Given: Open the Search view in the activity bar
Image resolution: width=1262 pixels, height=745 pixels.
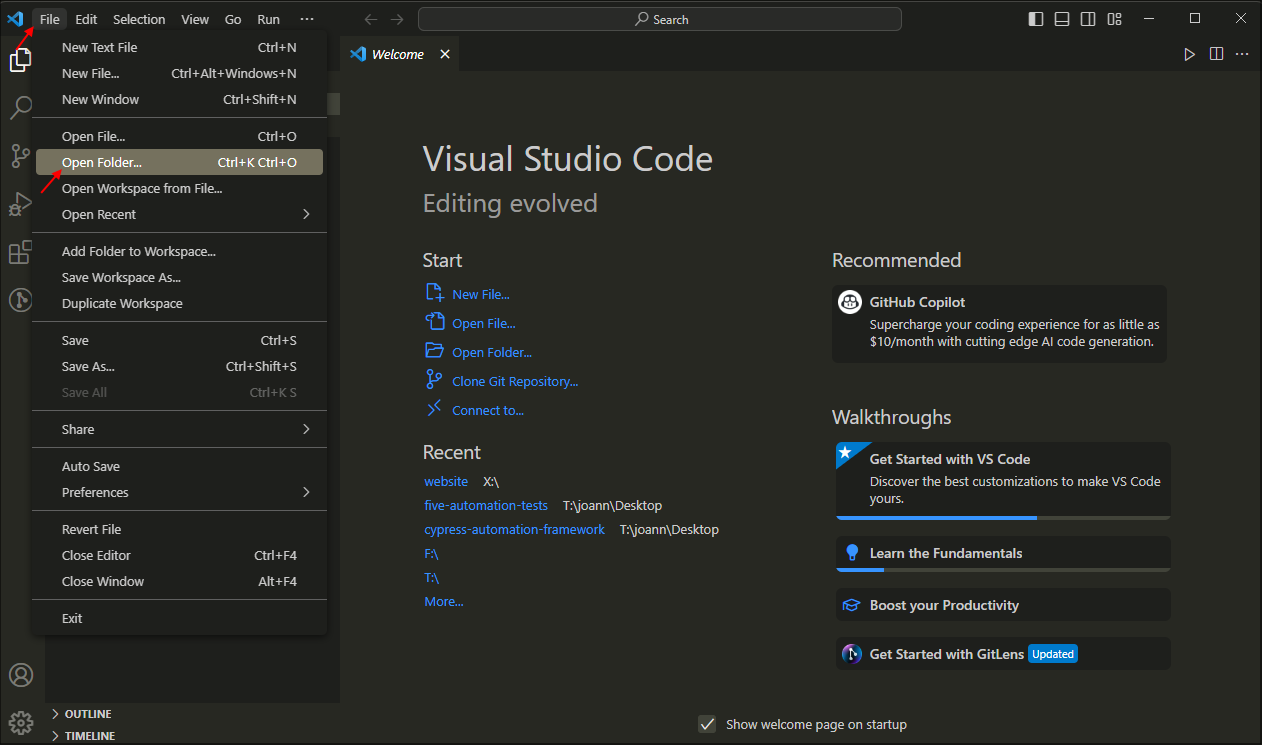Looking at the screenshot, I should click(20, 107).
